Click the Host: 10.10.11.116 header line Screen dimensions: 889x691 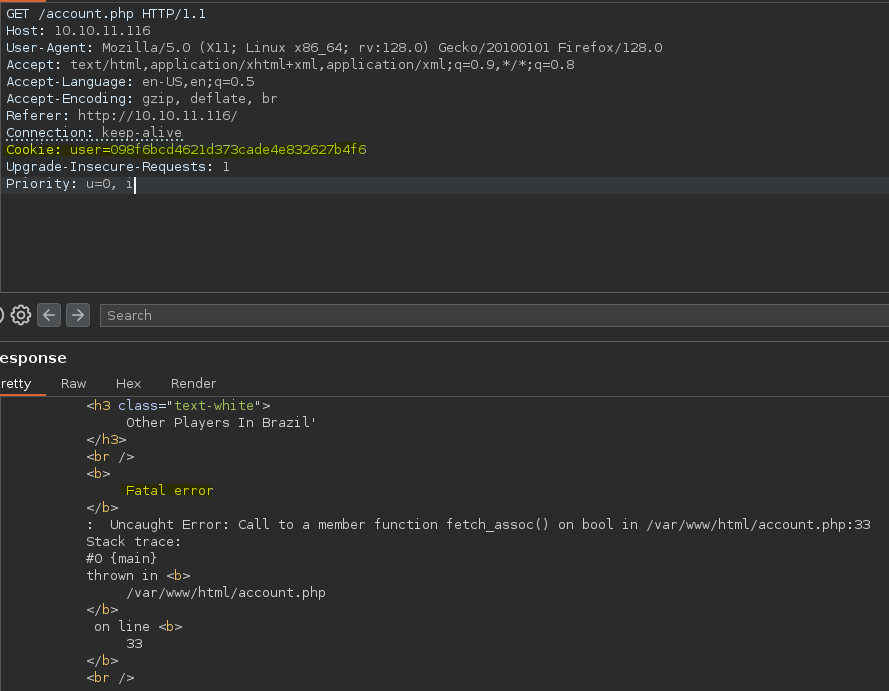click(78, 31)
